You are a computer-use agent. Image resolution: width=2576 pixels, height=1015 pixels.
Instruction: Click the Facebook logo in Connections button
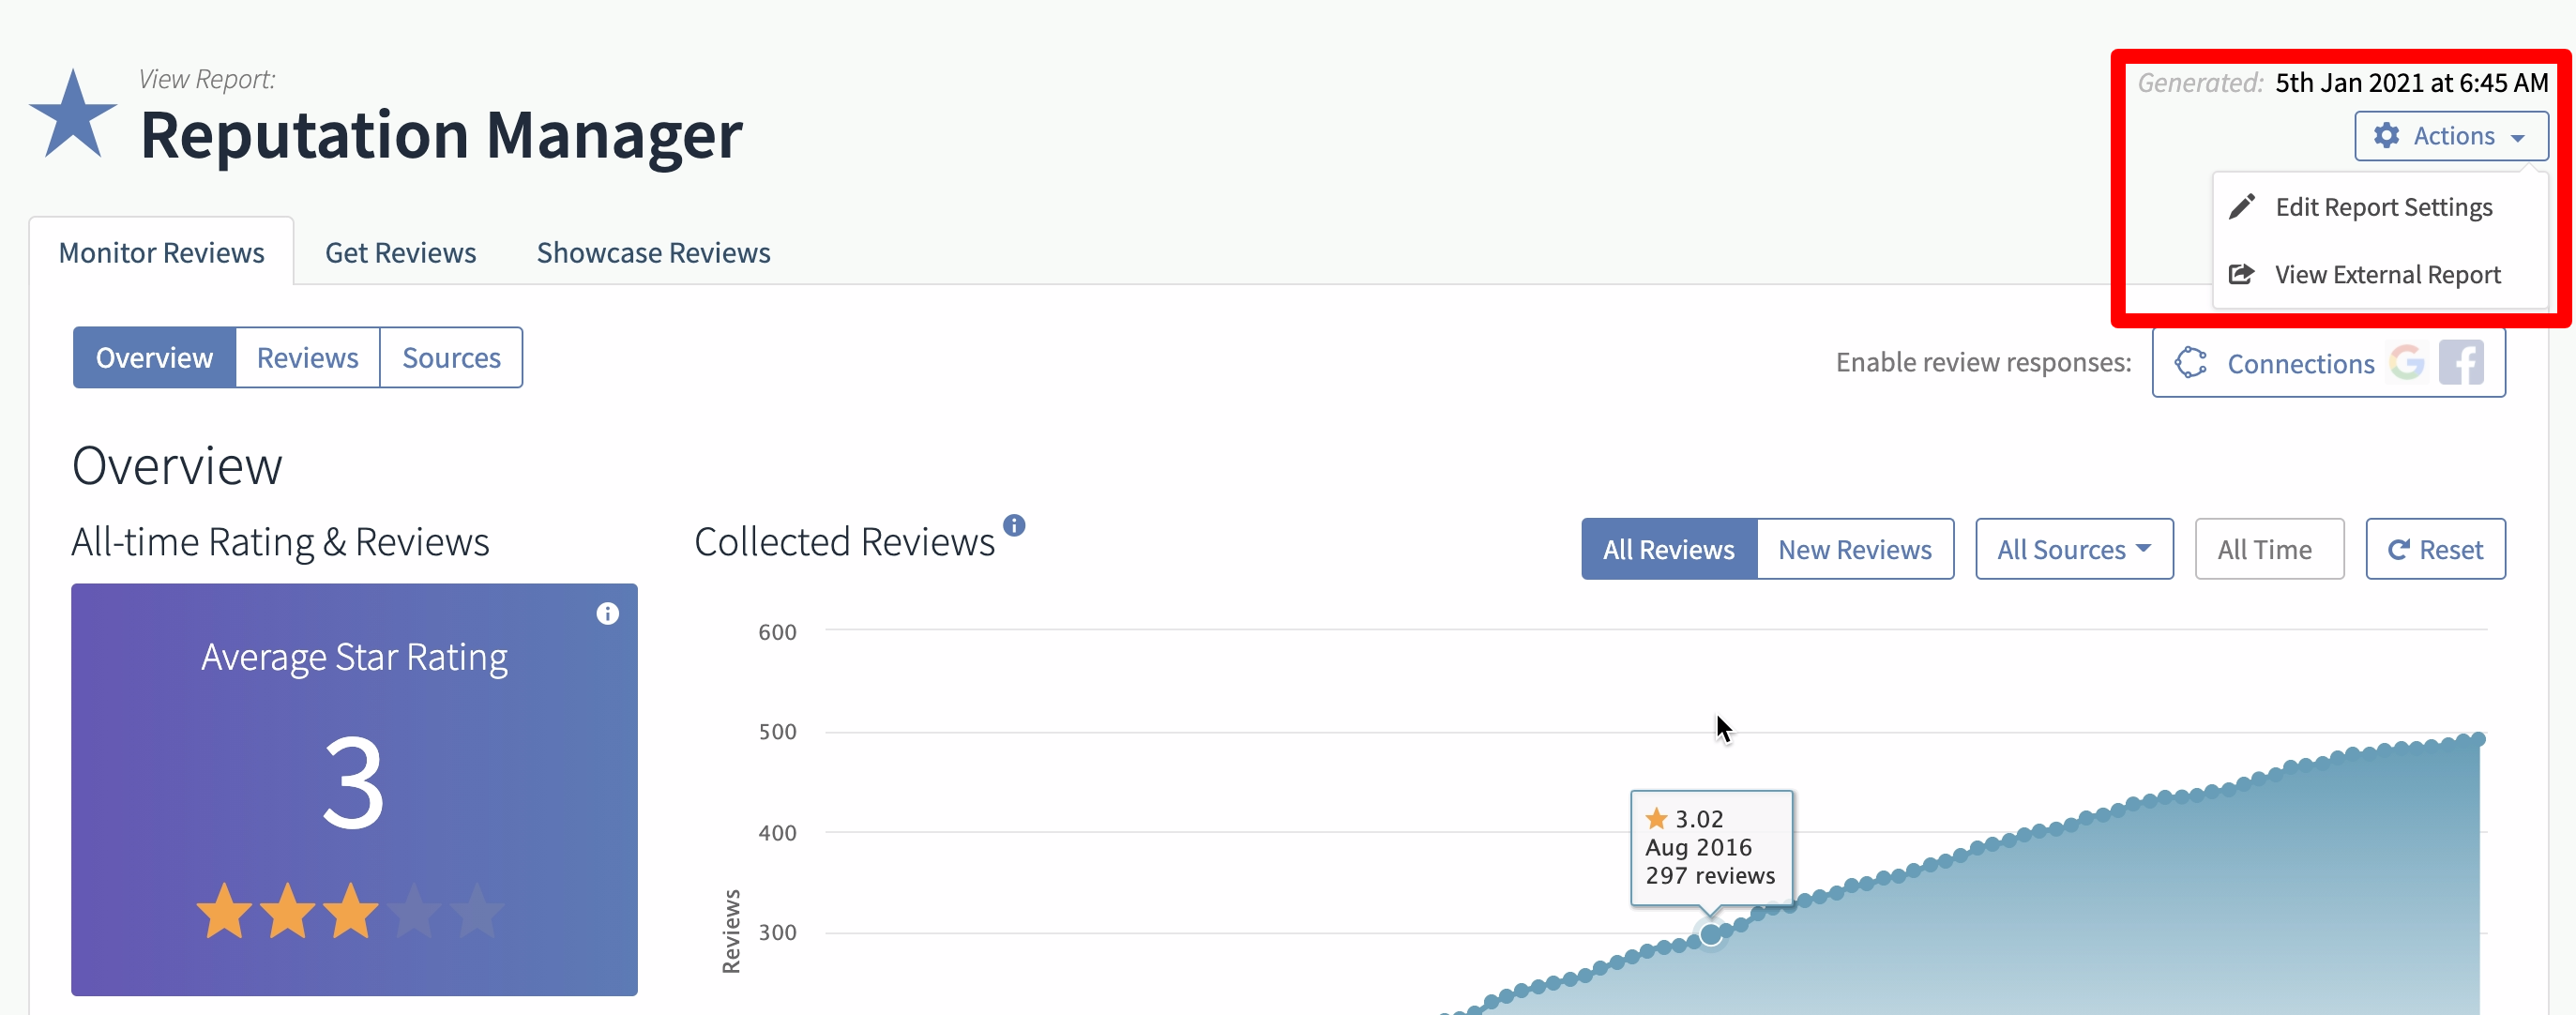click(2461, 362)
